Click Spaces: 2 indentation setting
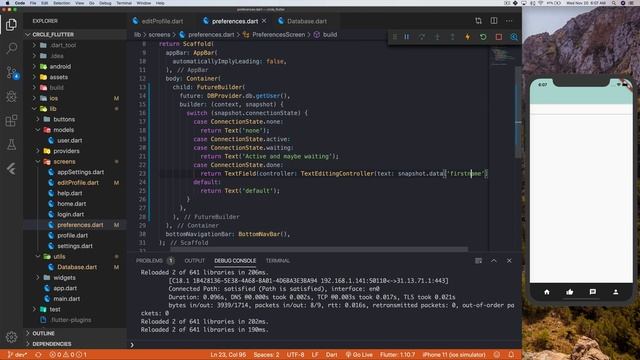640x360 pixels. pos(266,355)
